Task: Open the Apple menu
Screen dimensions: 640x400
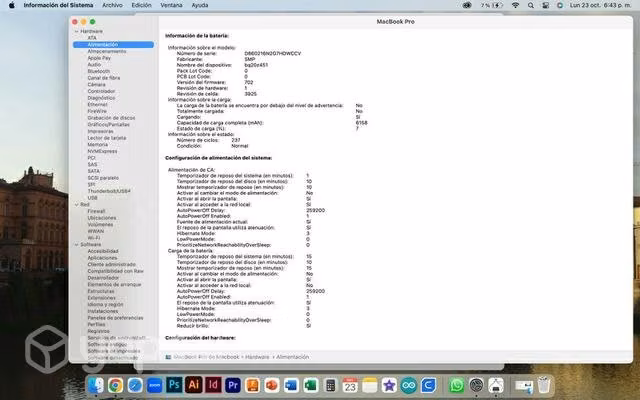Action: pyautogui.click(x=12, y=5)
